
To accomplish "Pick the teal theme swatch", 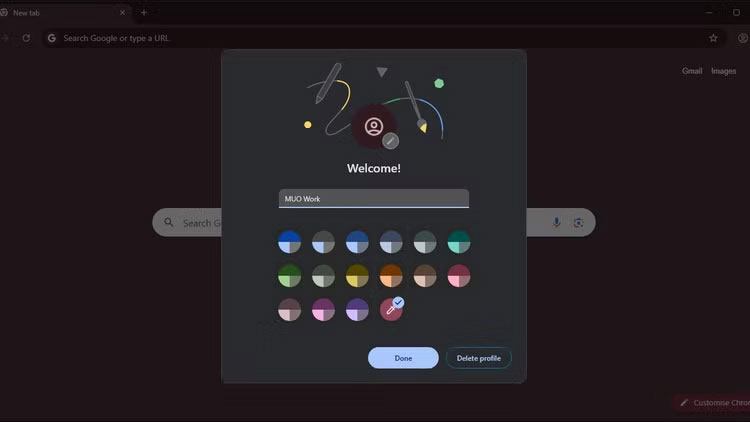I will click(x=459, y=242).
